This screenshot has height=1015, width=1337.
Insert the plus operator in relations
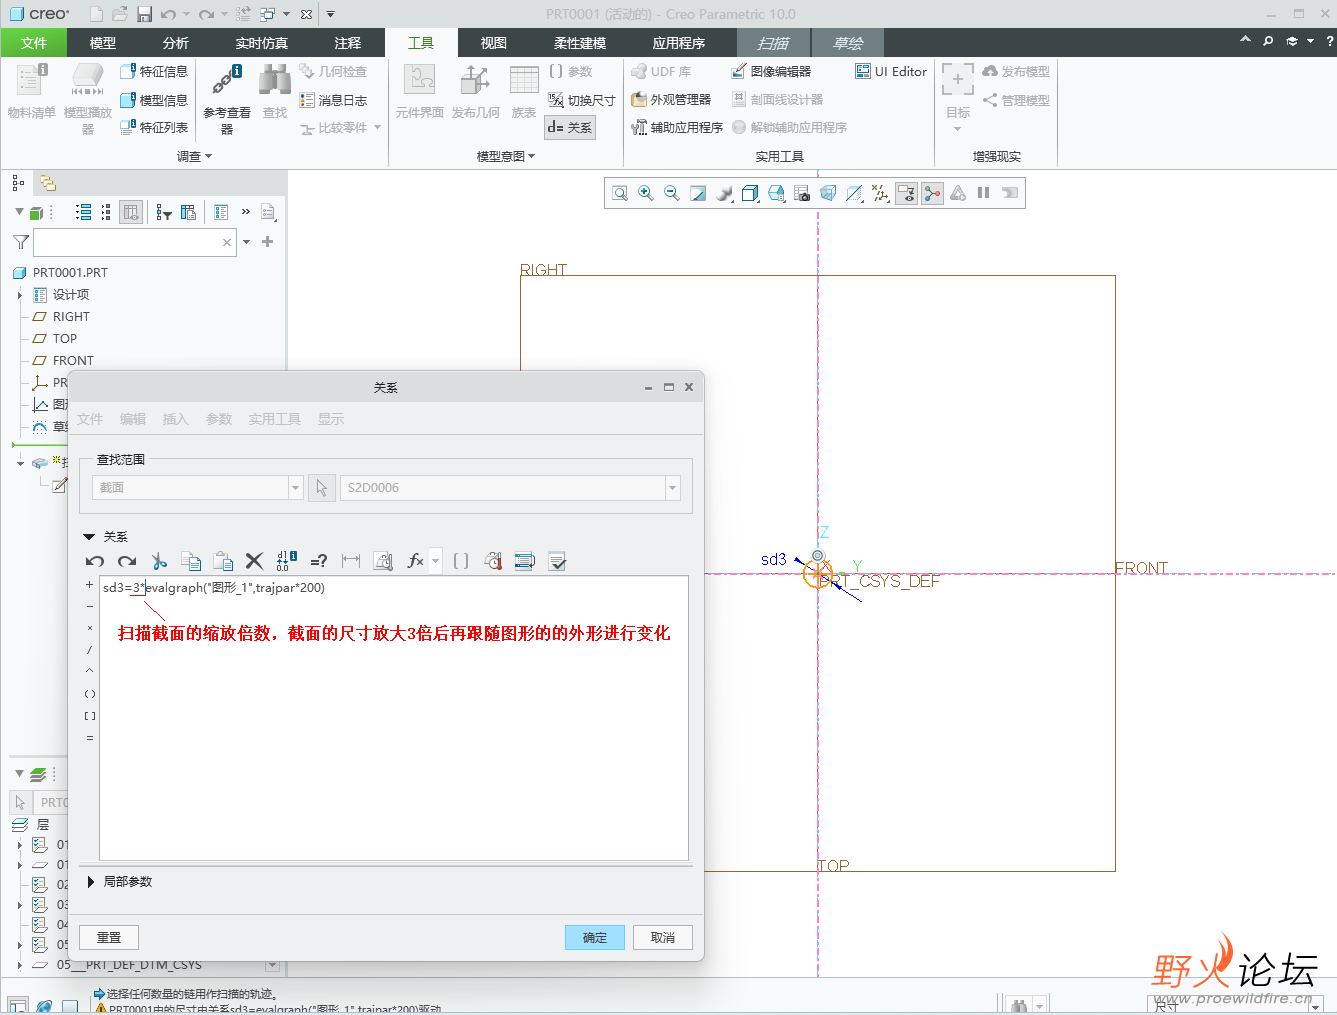point(89,585)
